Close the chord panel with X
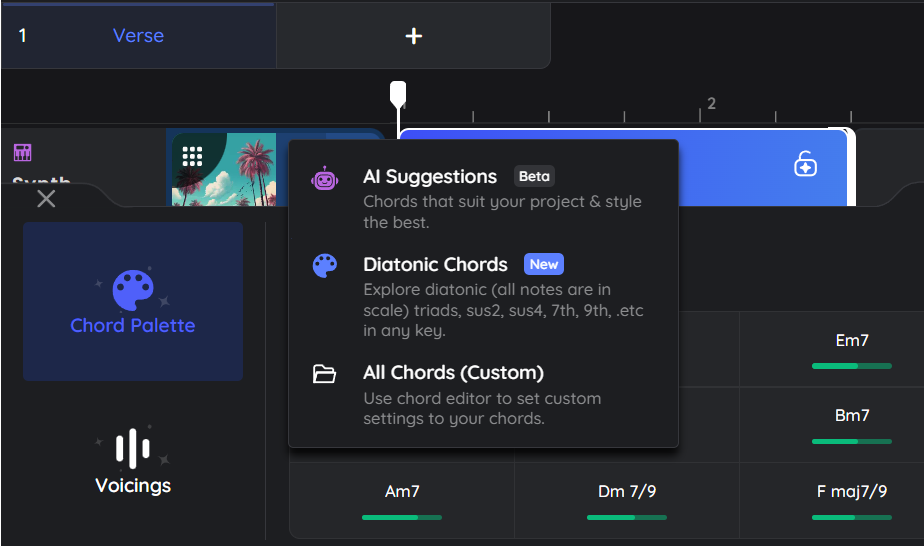This screenshot has width=924, height=546. 46,198
